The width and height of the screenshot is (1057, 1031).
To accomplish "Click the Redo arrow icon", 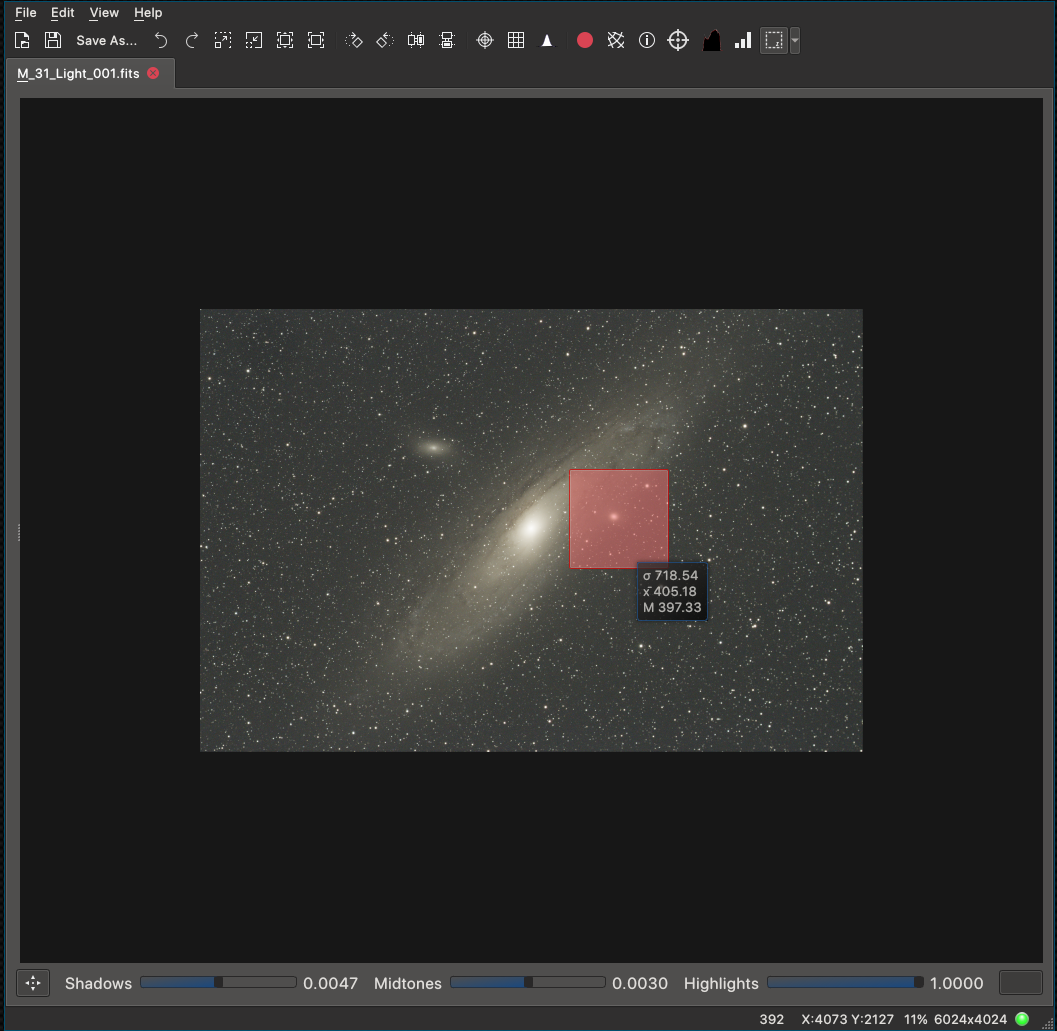I will click(x=192, y=40).
